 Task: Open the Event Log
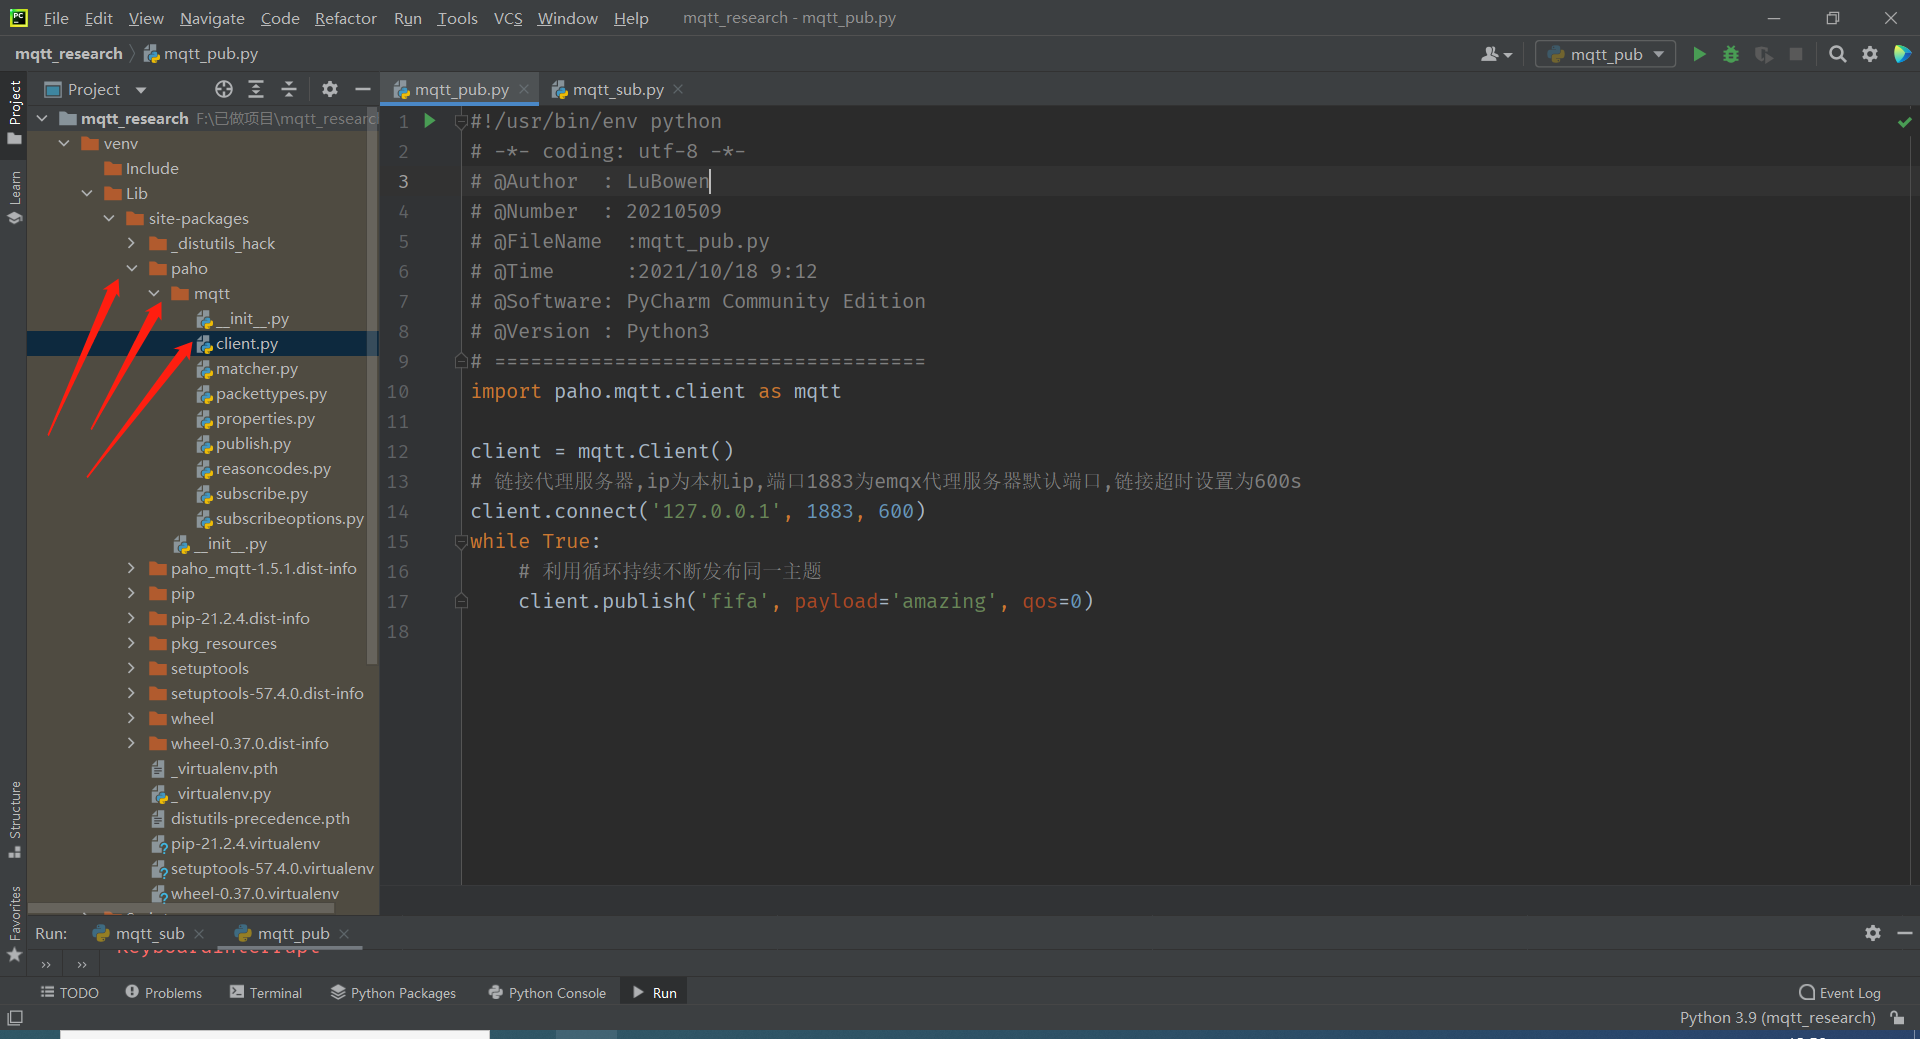click(1840, 992)
